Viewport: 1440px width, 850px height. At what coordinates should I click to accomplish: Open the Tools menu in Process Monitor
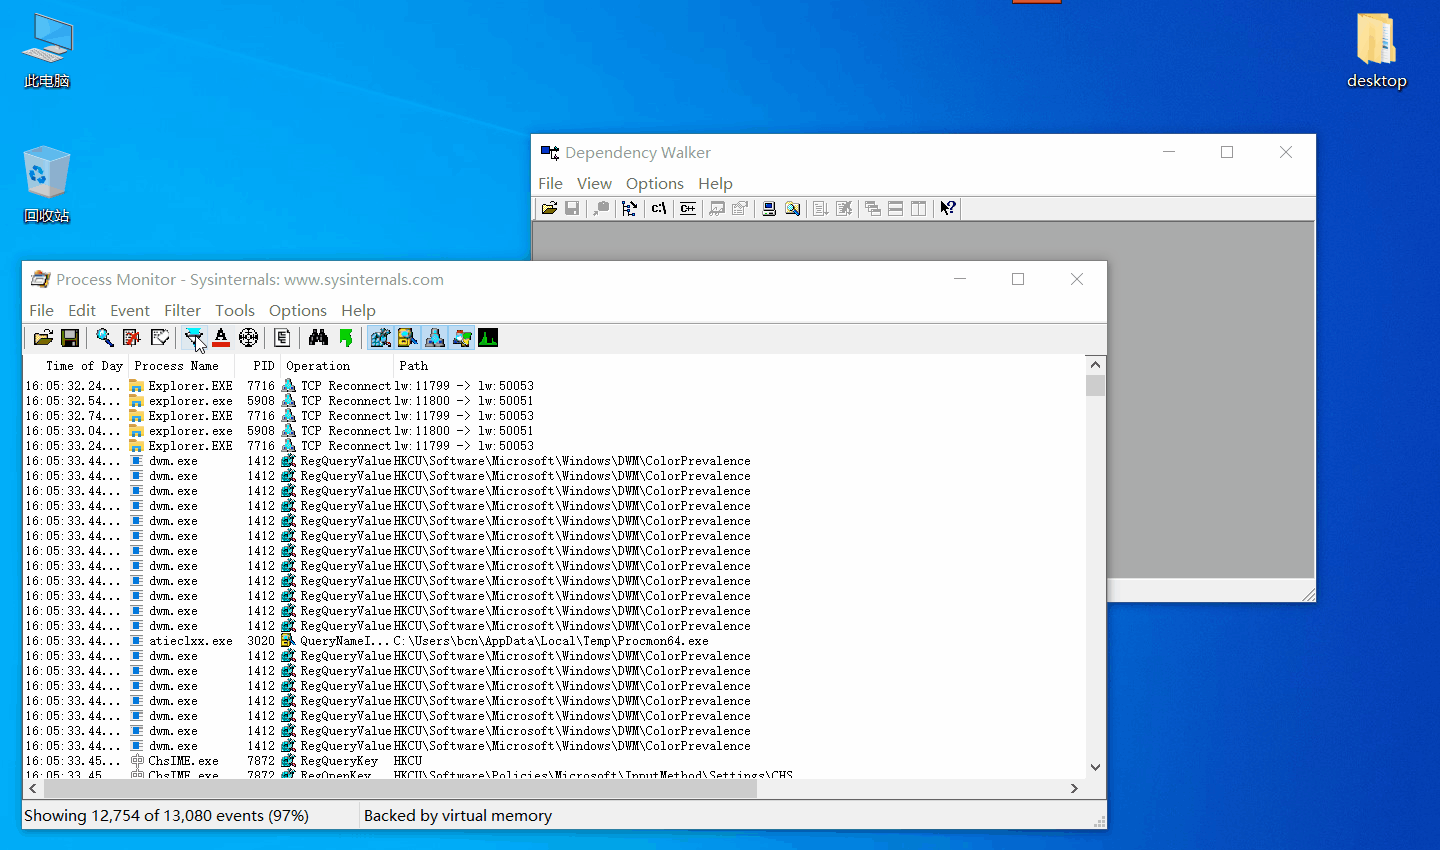point(235,311)
